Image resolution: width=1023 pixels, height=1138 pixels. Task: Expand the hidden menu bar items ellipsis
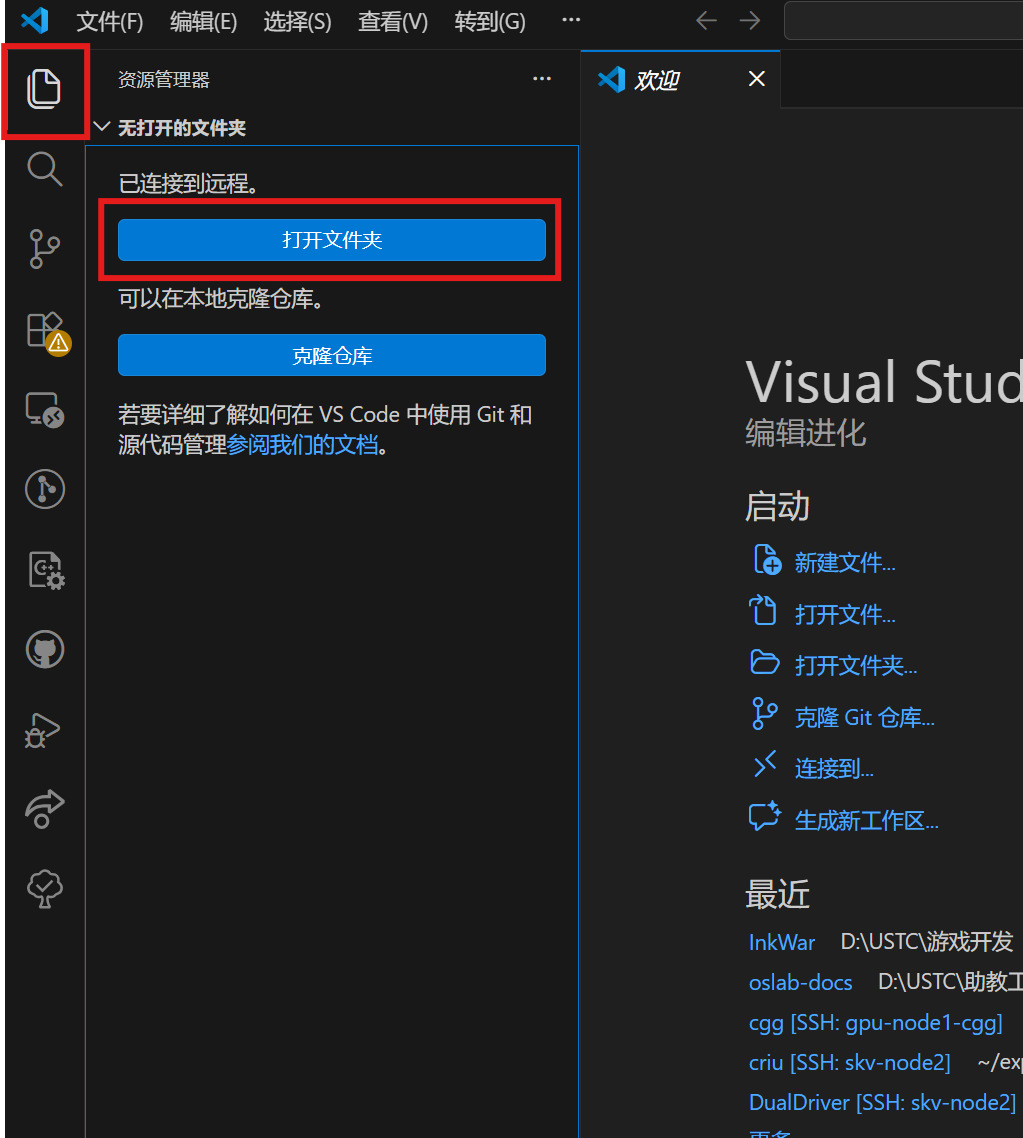(x=571, y=21)
